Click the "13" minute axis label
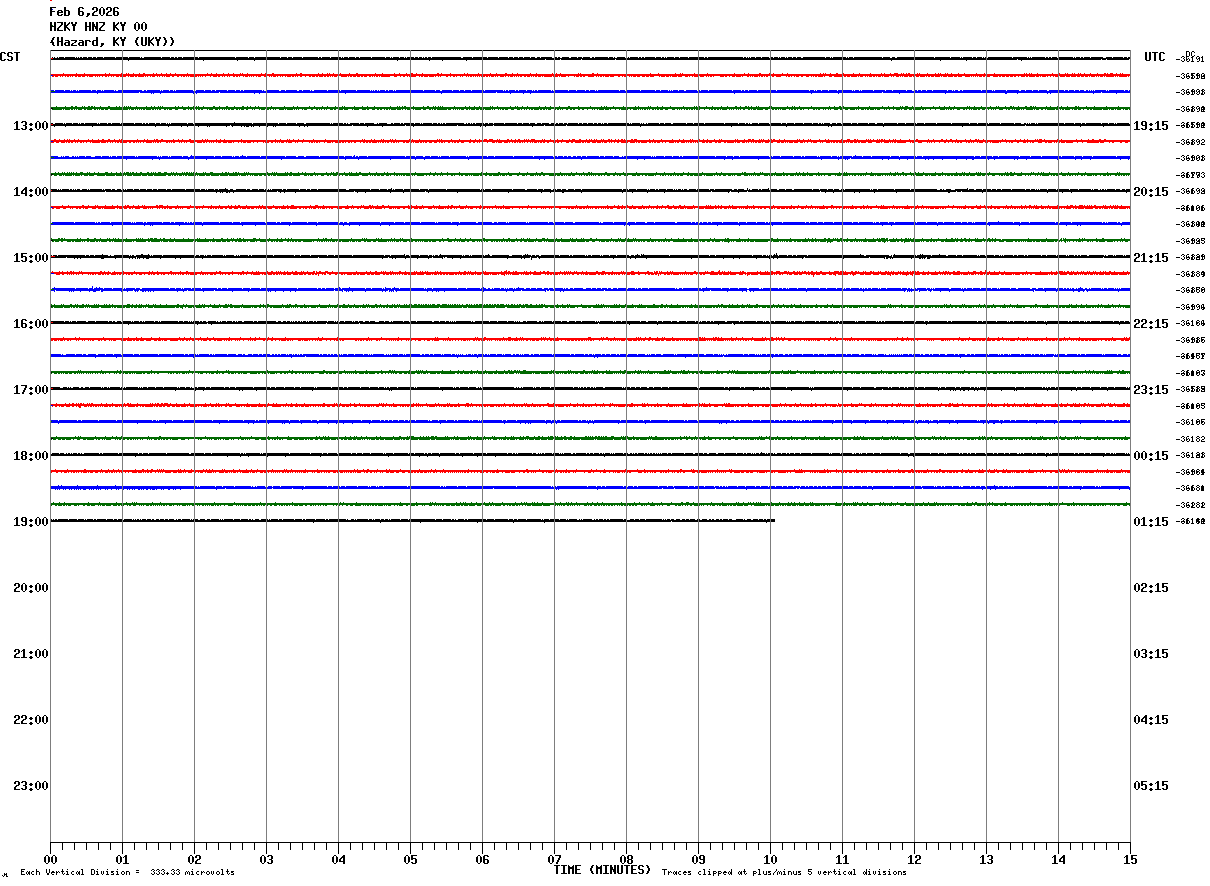This screenshot has width=1210, height=886. pos(986,860)
